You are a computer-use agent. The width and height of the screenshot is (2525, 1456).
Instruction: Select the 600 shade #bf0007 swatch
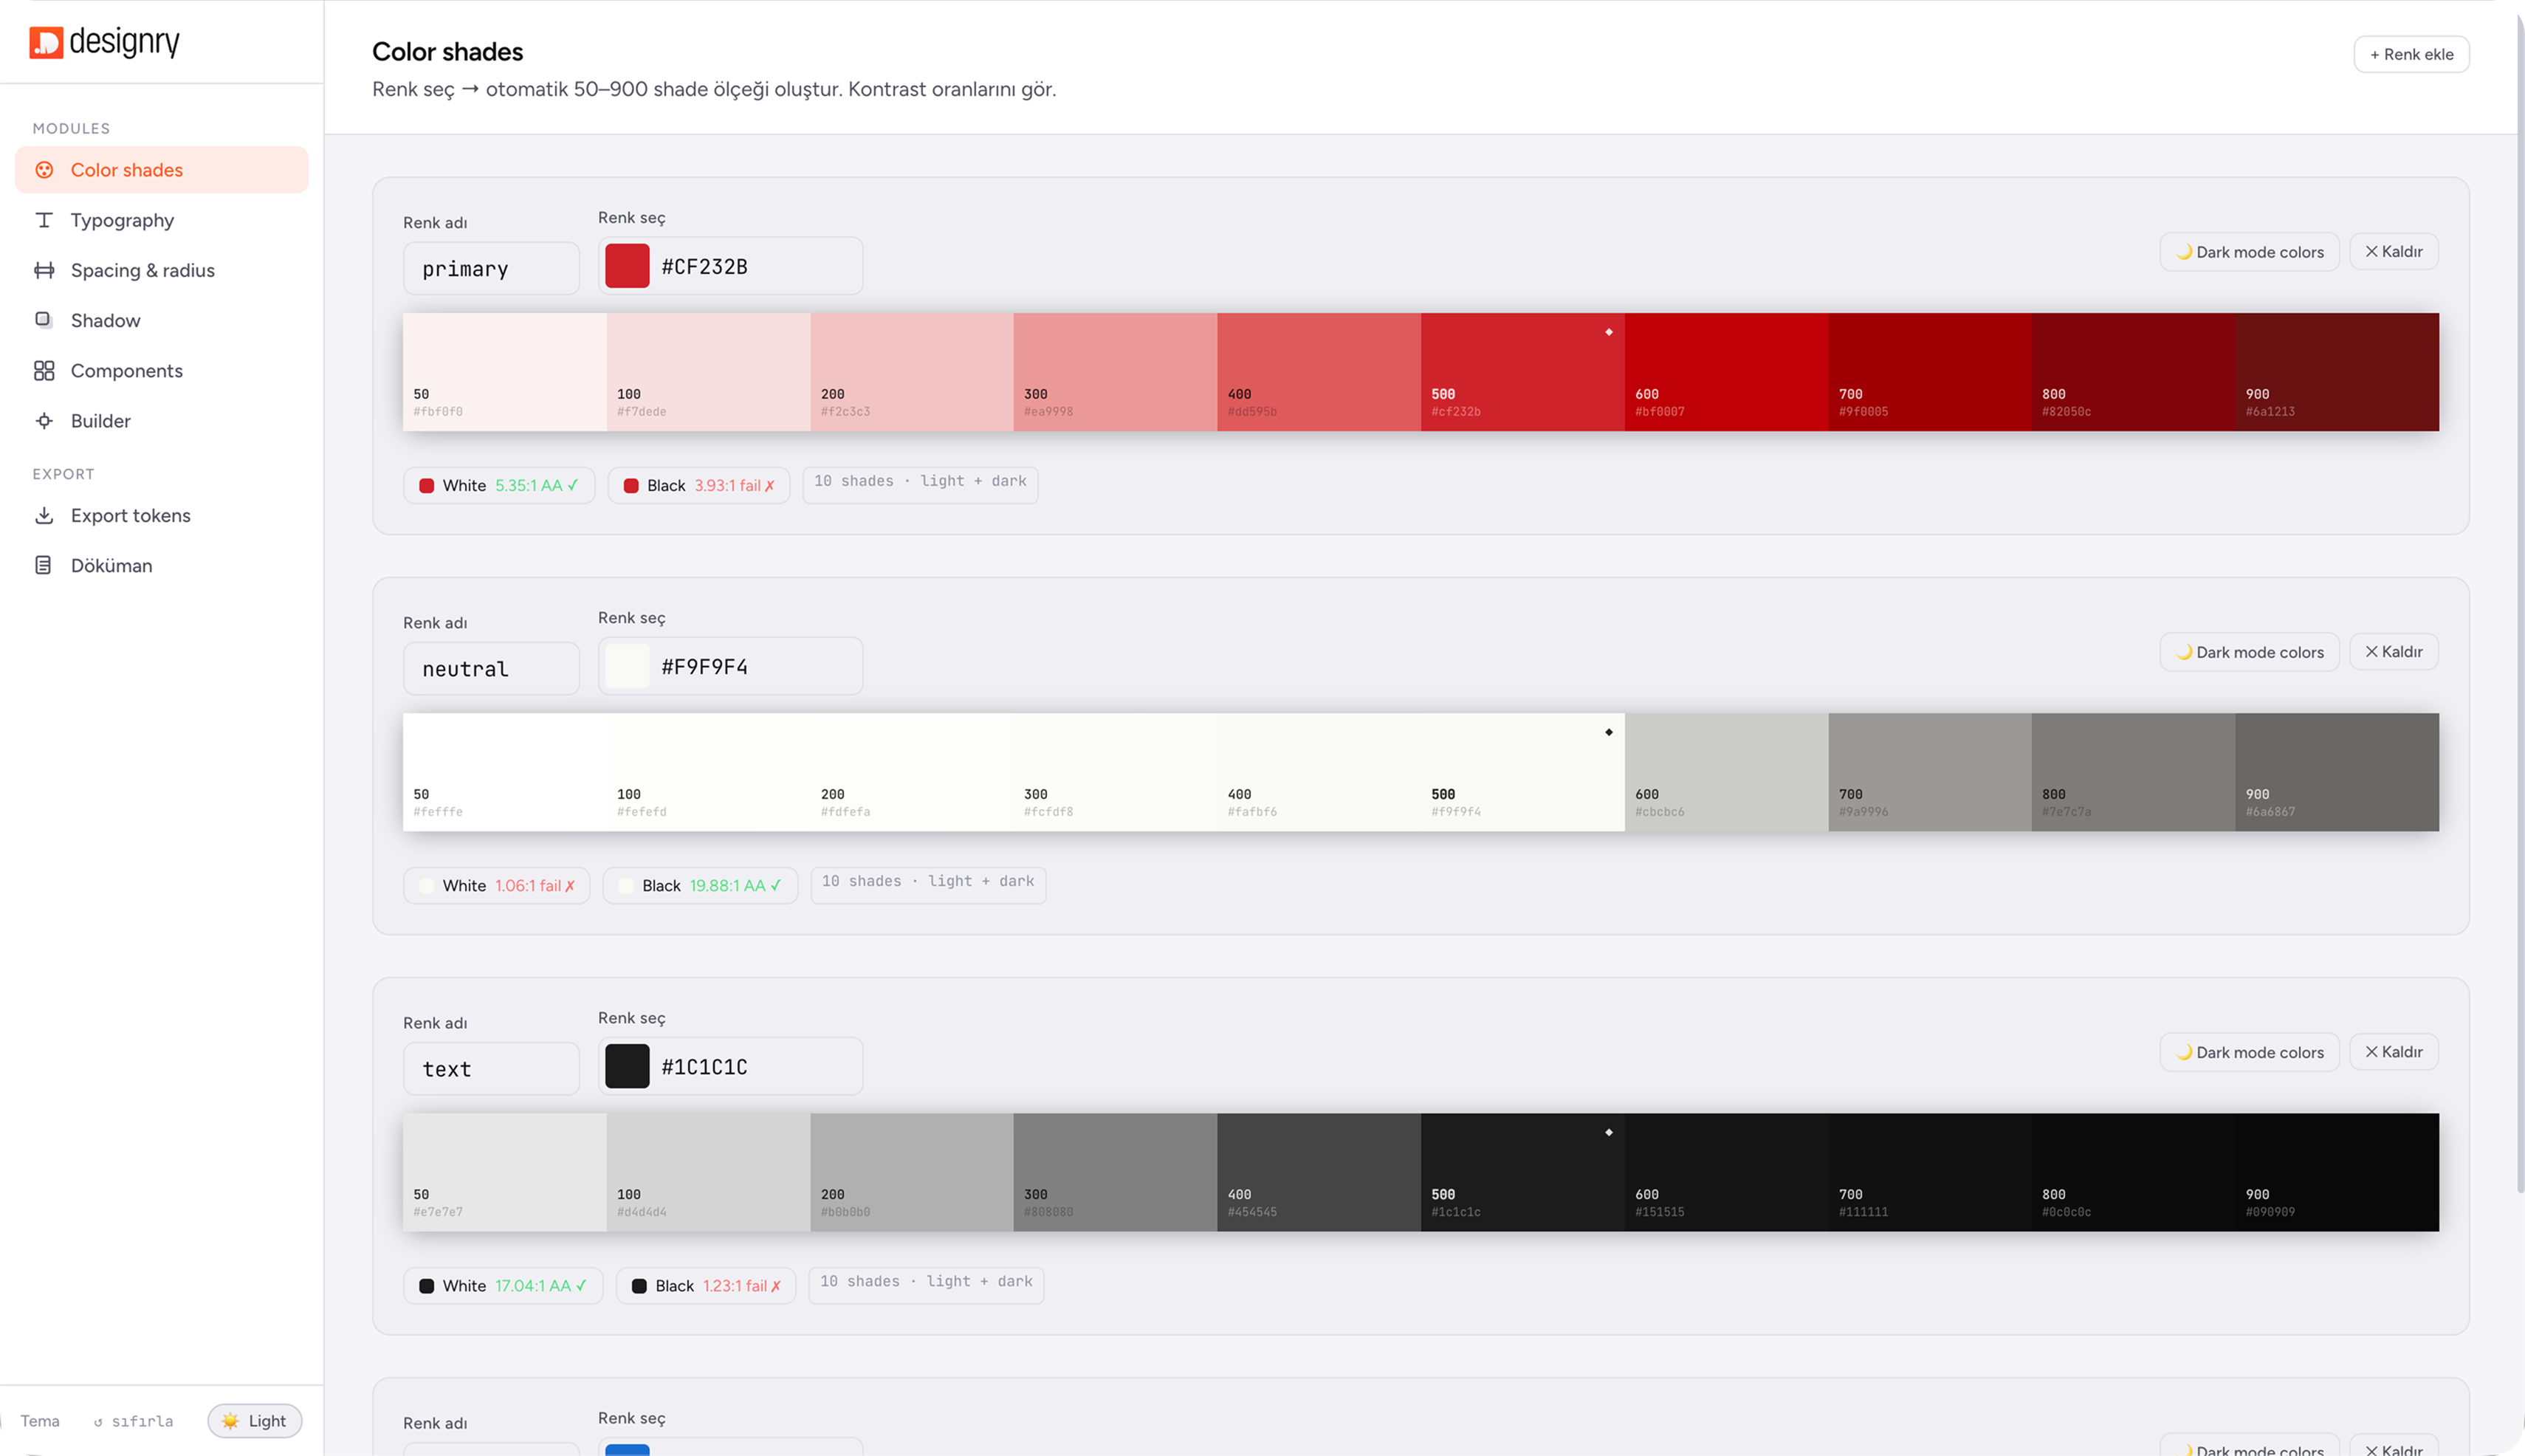pyautogui.click(x=1726, y=372)
